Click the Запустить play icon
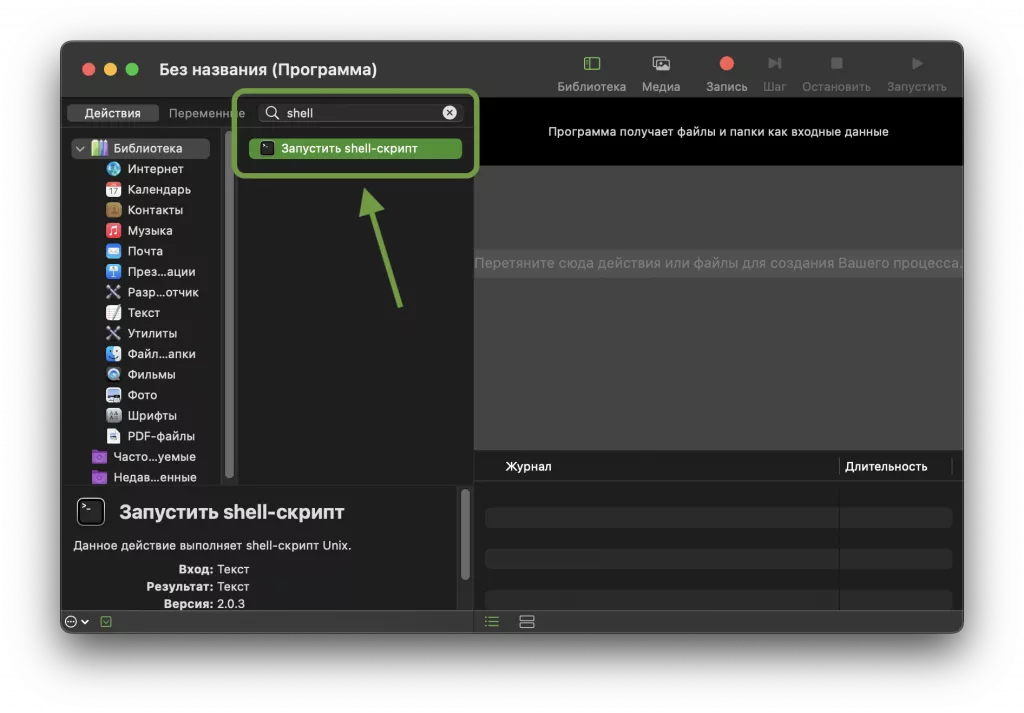This screenshot has width=1024, height=713. pos(917,64)
